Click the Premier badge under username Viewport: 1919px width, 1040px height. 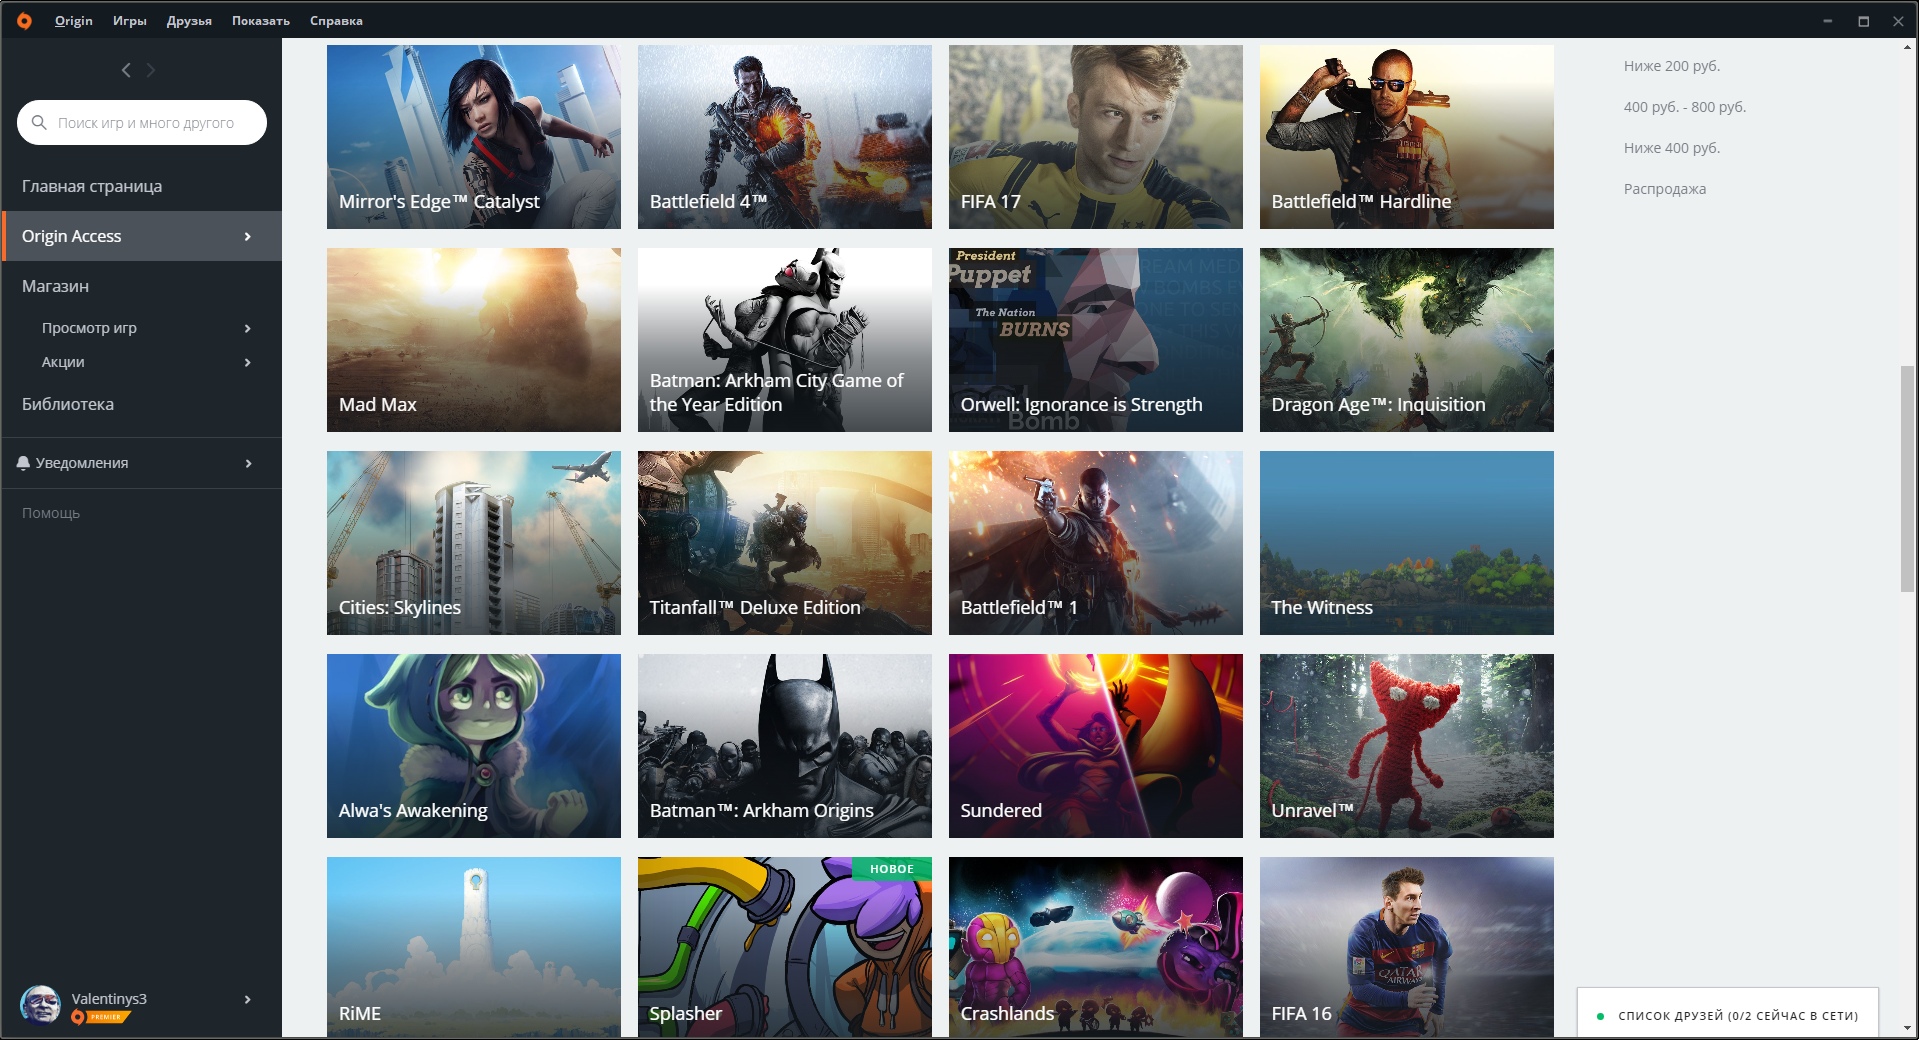(101, 1017)
